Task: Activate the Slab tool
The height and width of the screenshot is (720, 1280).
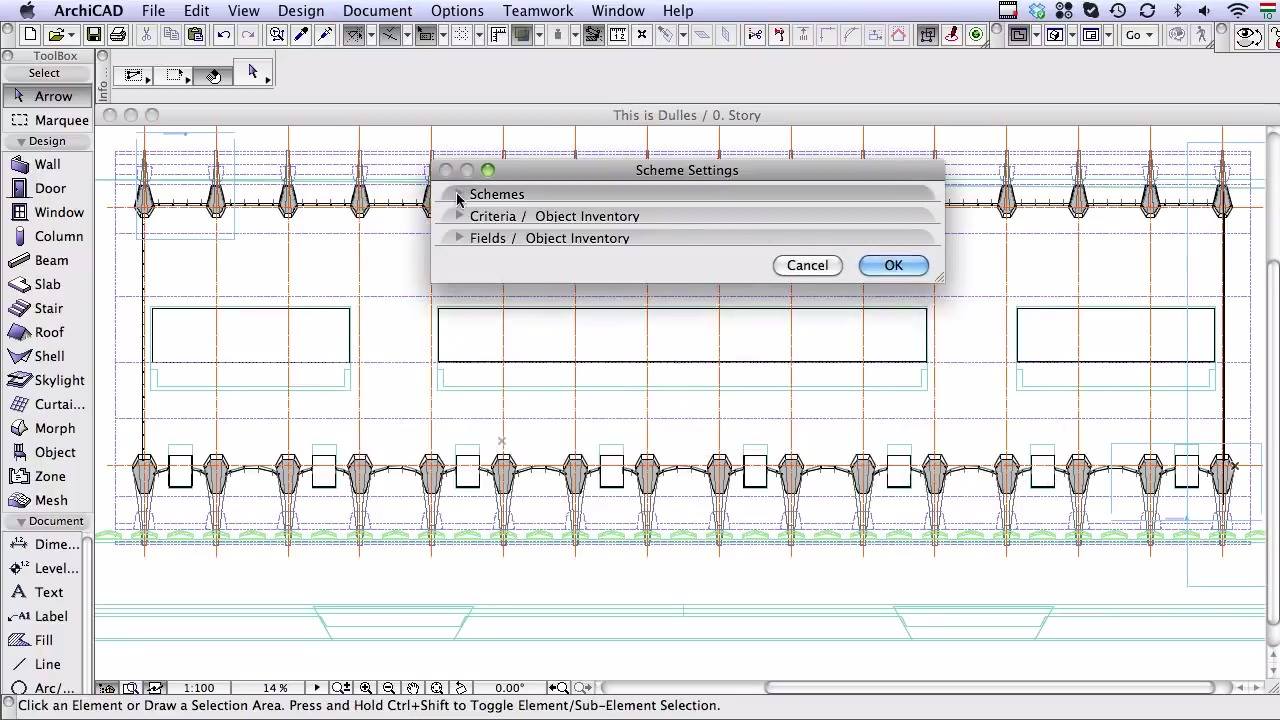Action: coord(47,284)
